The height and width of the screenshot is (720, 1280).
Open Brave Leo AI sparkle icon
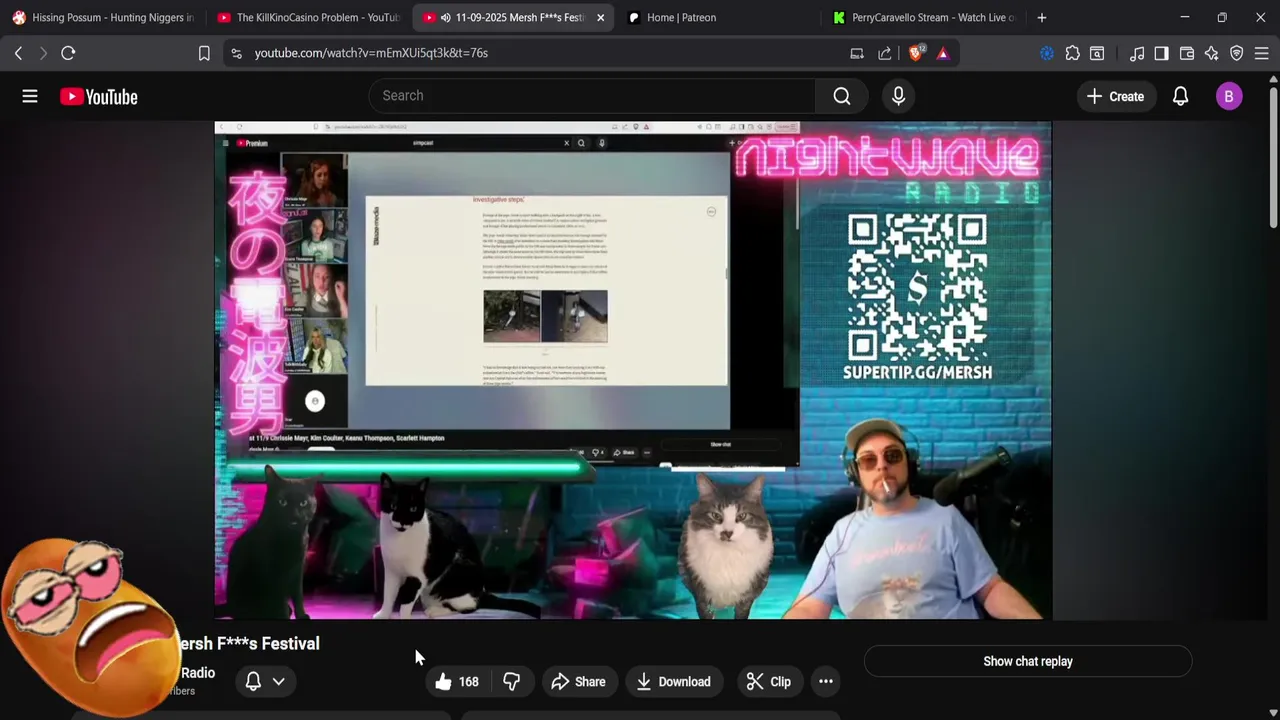[x=1212, y=53]
